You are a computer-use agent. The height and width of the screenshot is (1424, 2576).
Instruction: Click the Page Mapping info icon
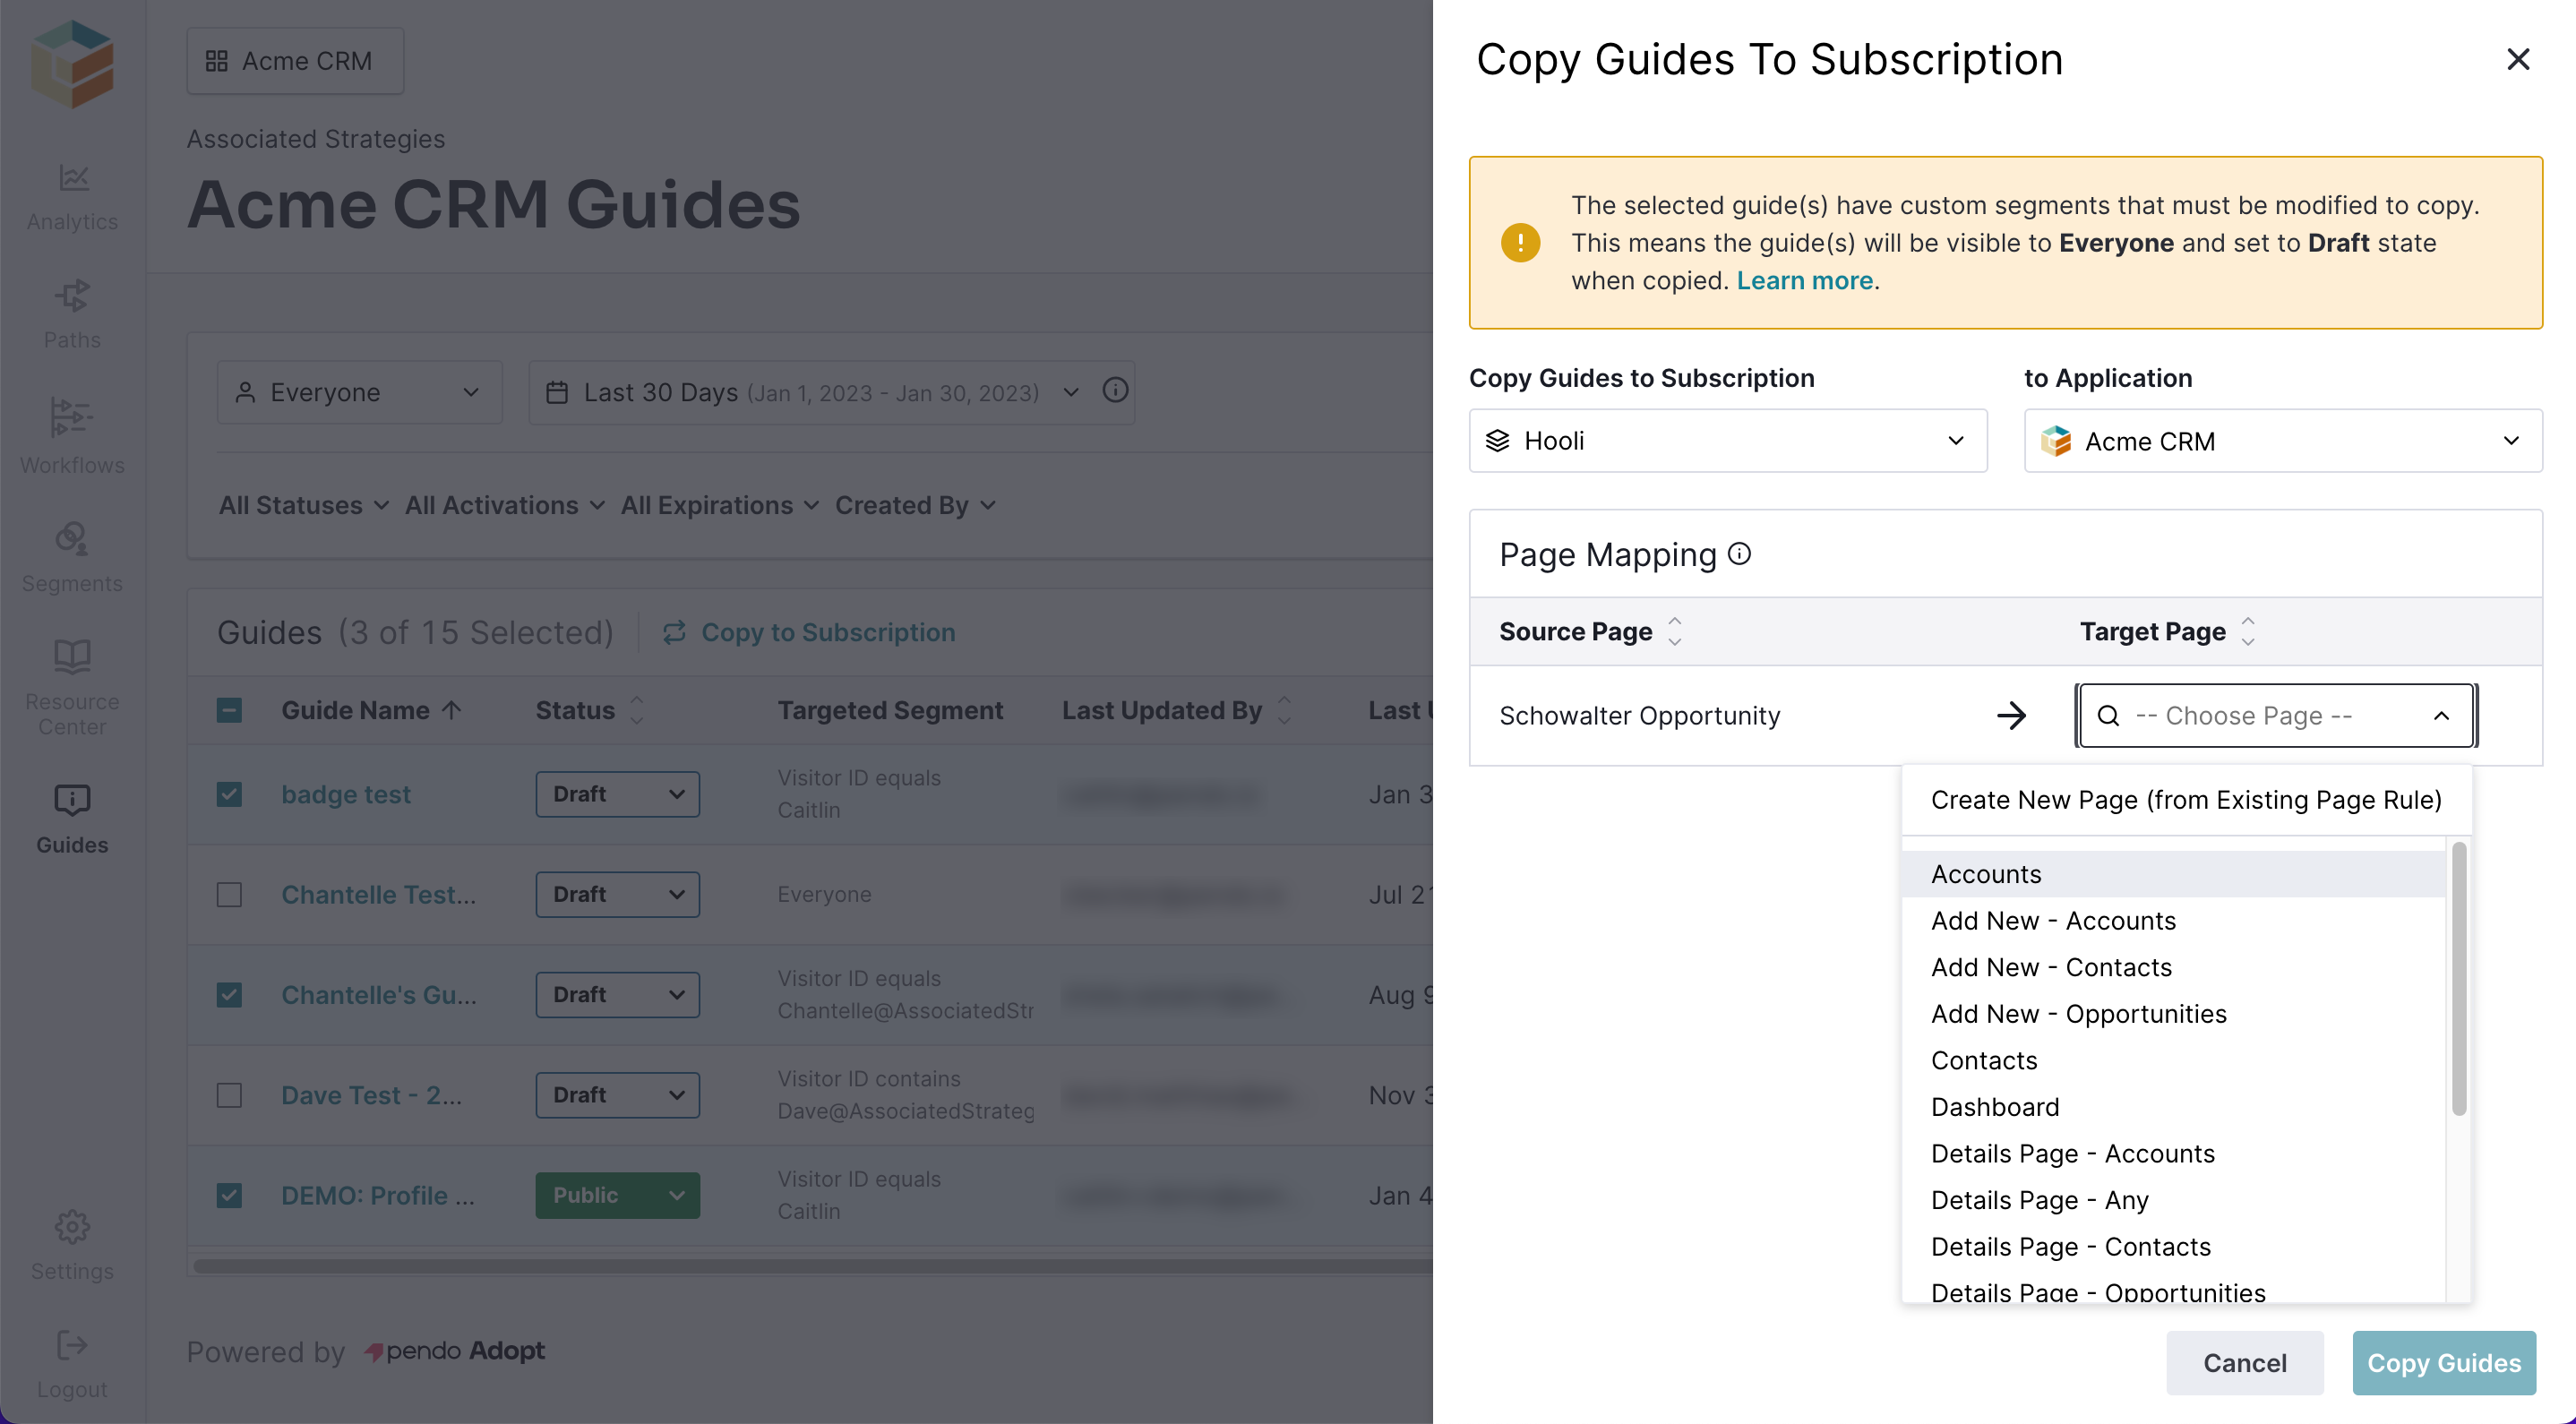coord(1740,553)
